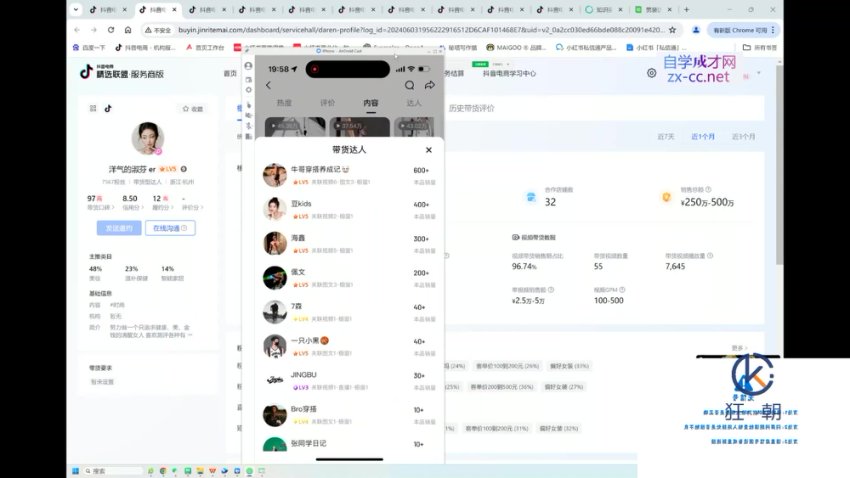This screenshot has width=850, height=478.
Task: Click the Windows Start button
Action: 78,470
